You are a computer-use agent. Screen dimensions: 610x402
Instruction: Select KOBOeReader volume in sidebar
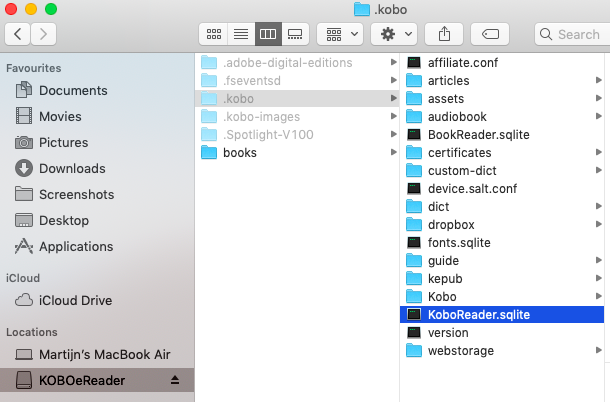97,380
